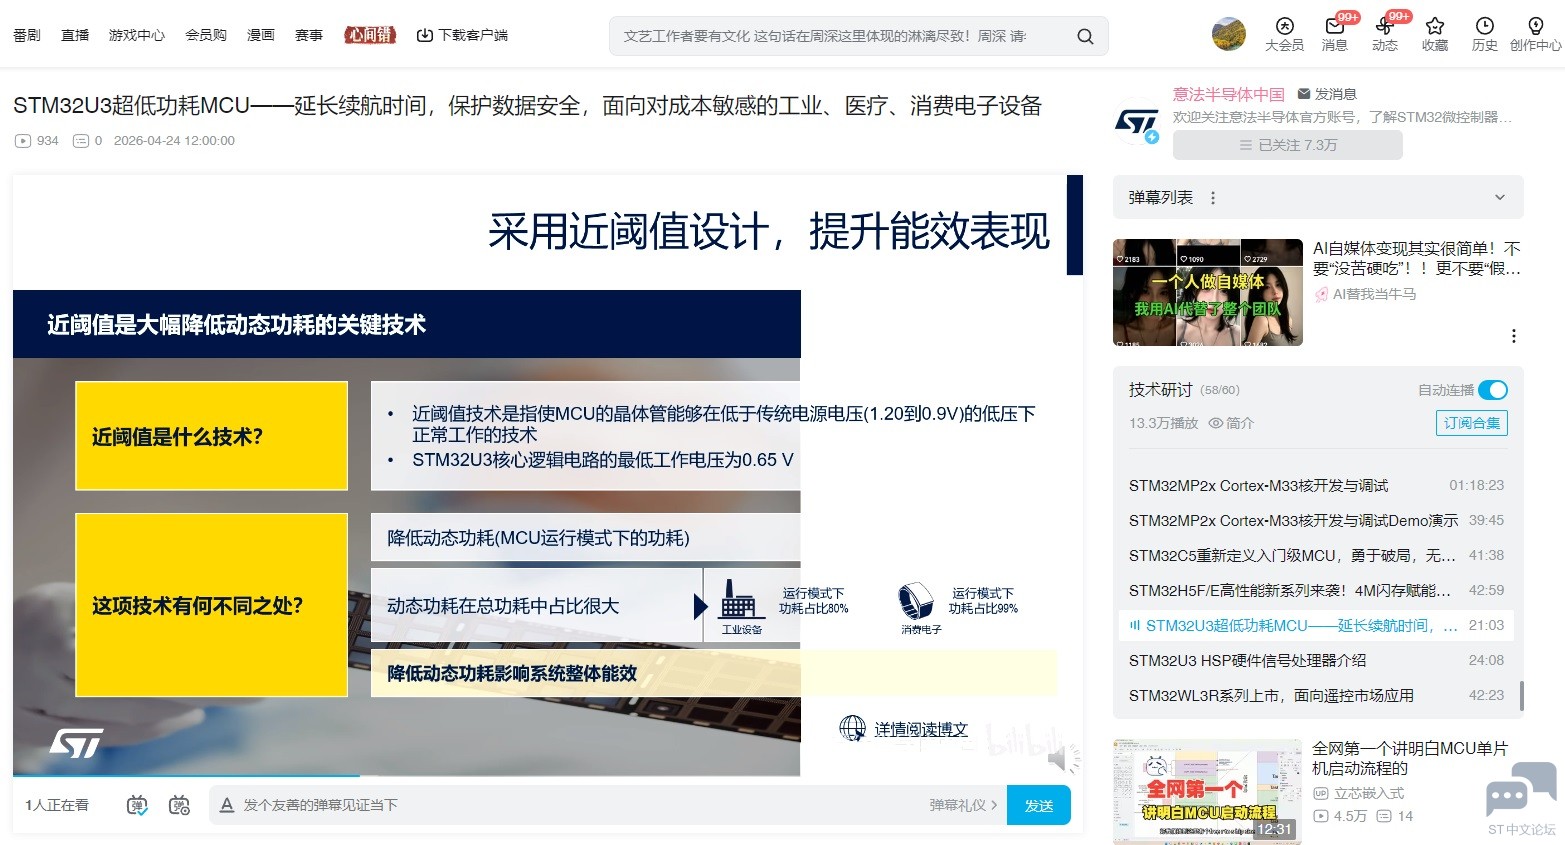Open uploader 立芯嵌入式 link
This screenshot has height=845, width=1565.
(x=1369, y=793)
